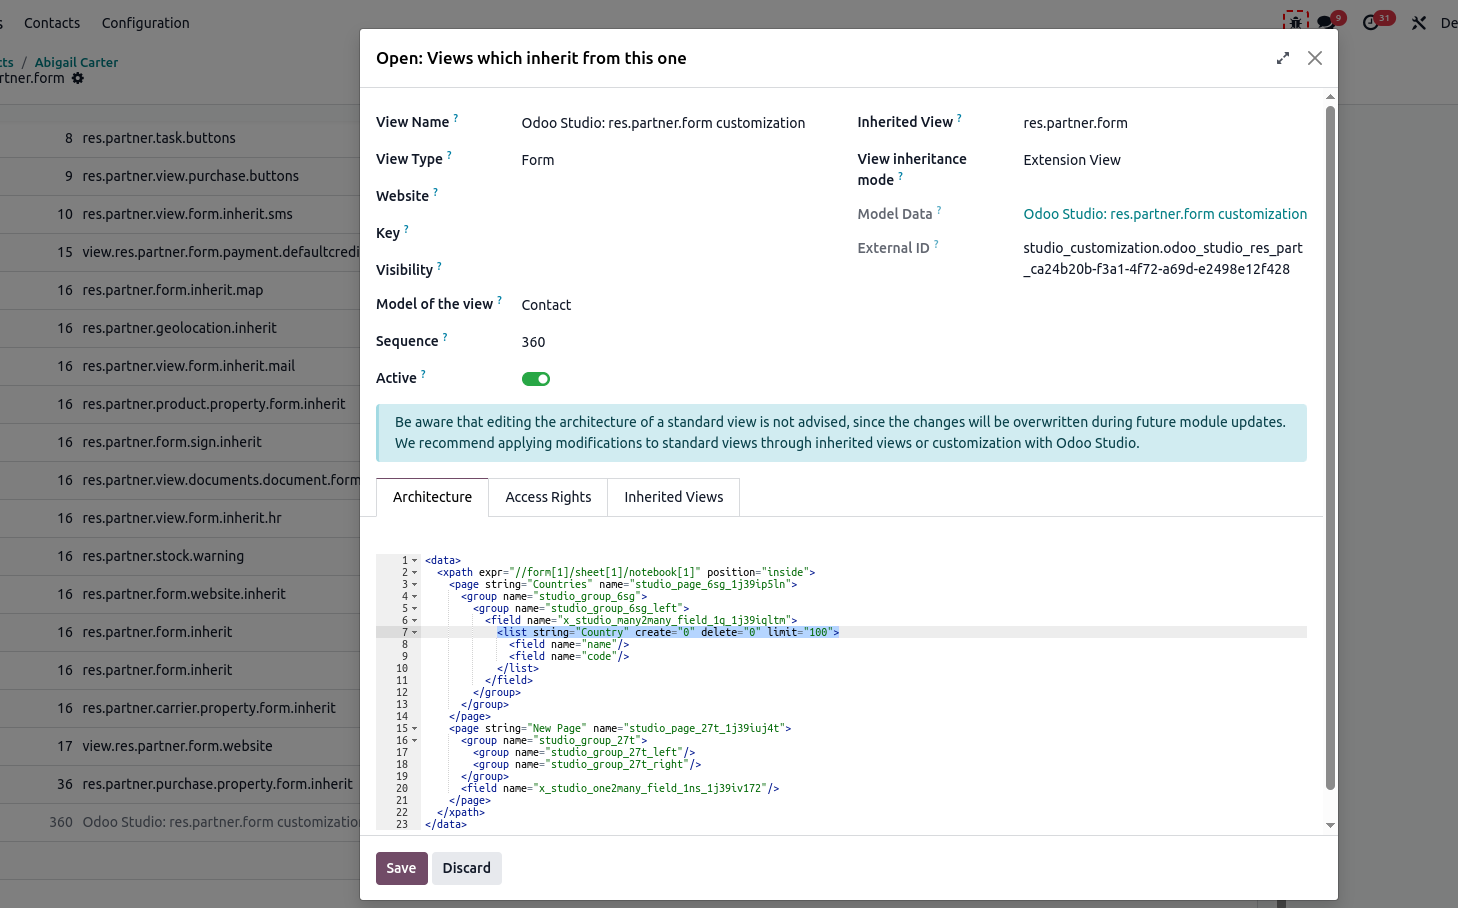Switch to the Access Rights tab
The image size is (1458, 908).
click(x=548, y=497)
